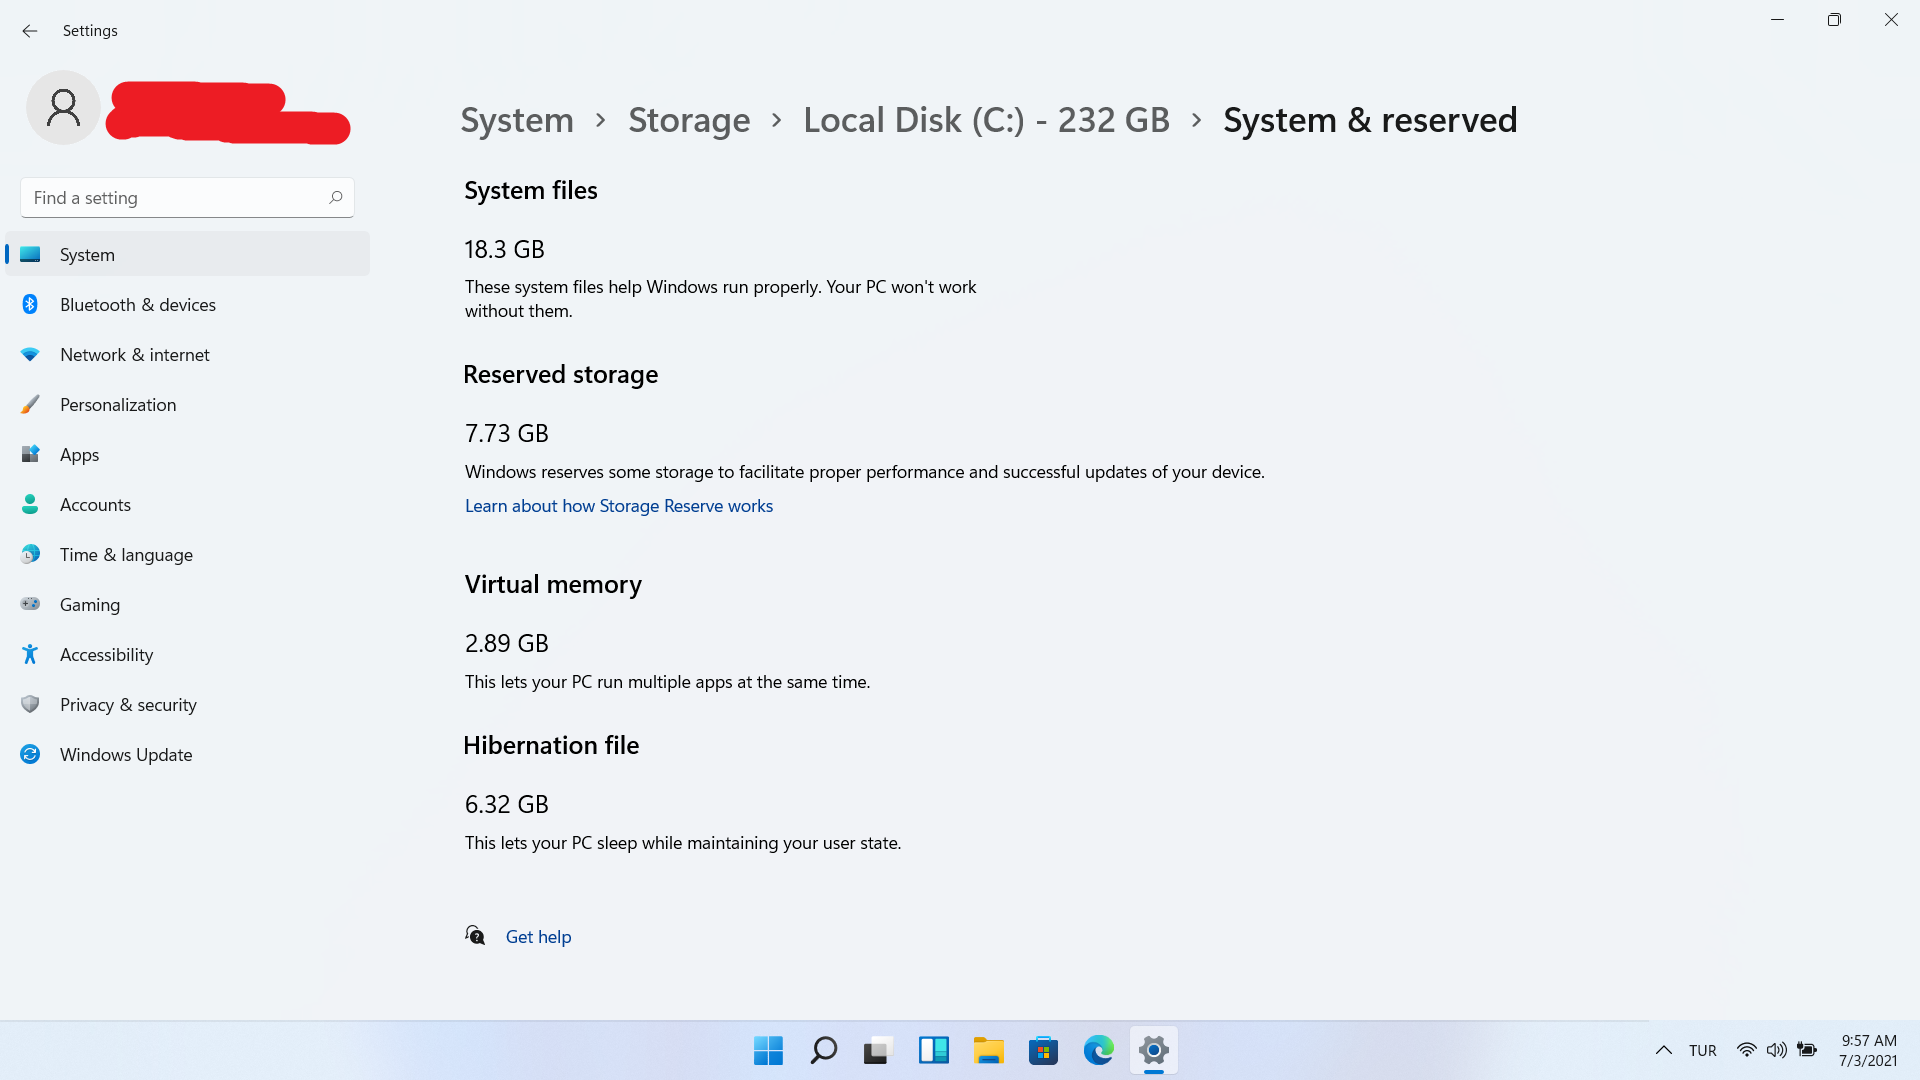Open Accessibility settings page

106,655
